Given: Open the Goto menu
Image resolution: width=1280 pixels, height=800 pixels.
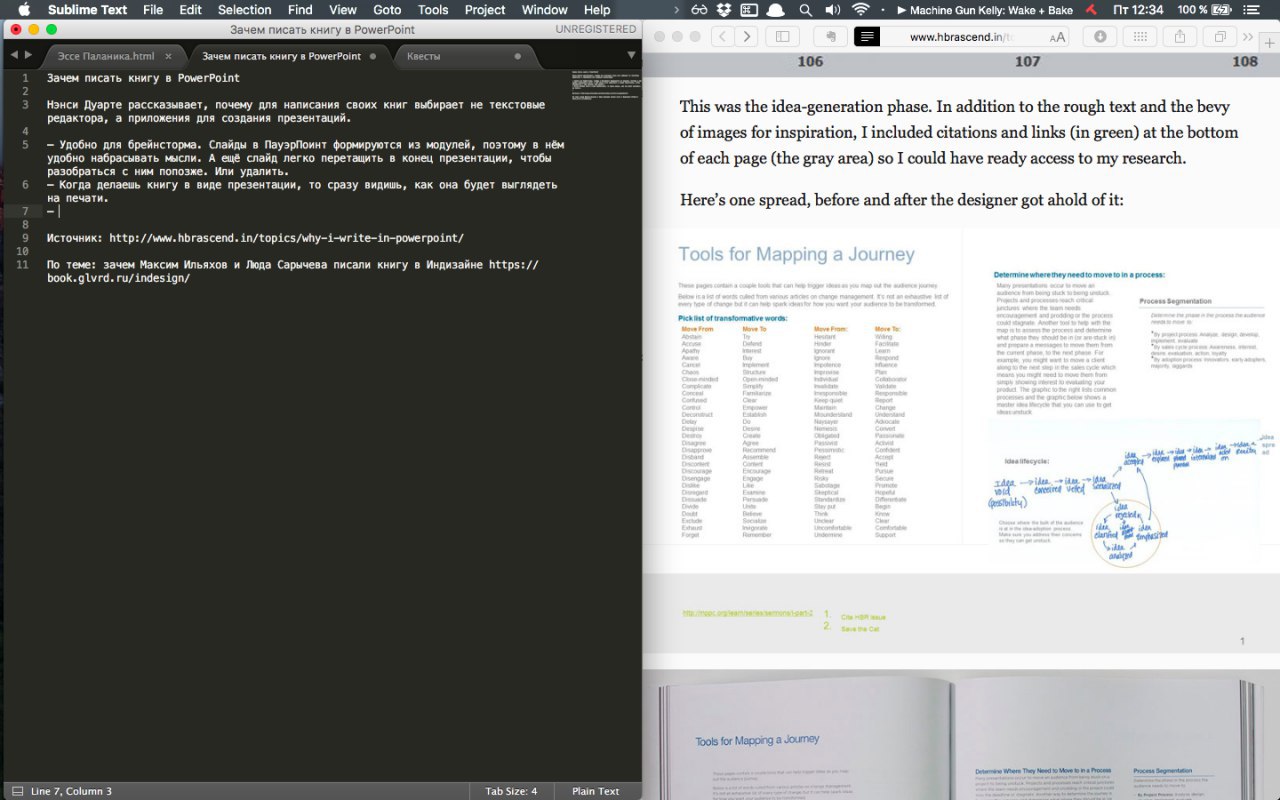Looking at the screenshot, I should [x=387, y=10].
